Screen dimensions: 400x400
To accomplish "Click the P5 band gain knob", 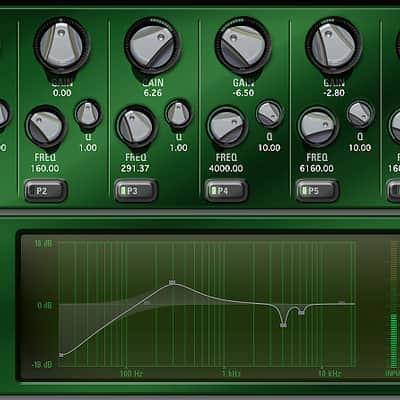I will tap(334, 45).
